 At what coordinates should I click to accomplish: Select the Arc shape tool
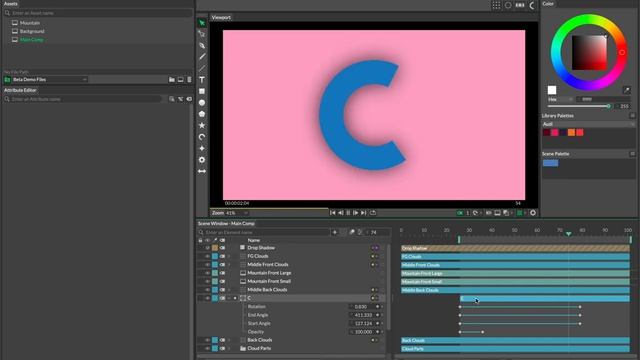[202, 137]
